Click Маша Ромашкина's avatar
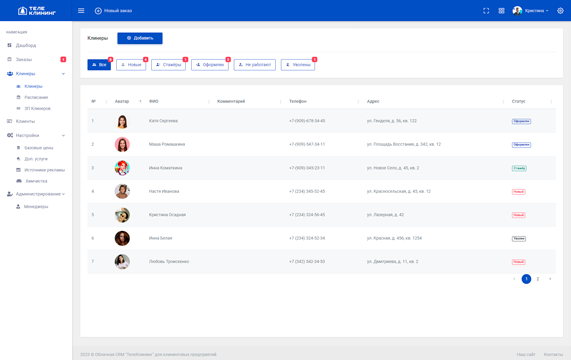Screen dimensions: 571x360 (x=122, y=145)
